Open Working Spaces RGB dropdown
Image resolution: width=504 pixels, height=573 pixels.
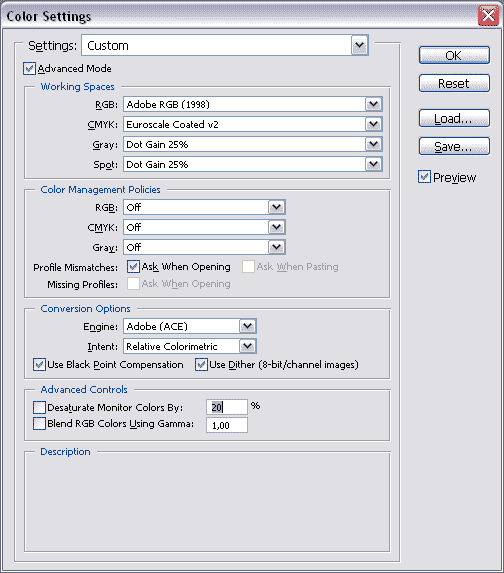coord(253,105)
